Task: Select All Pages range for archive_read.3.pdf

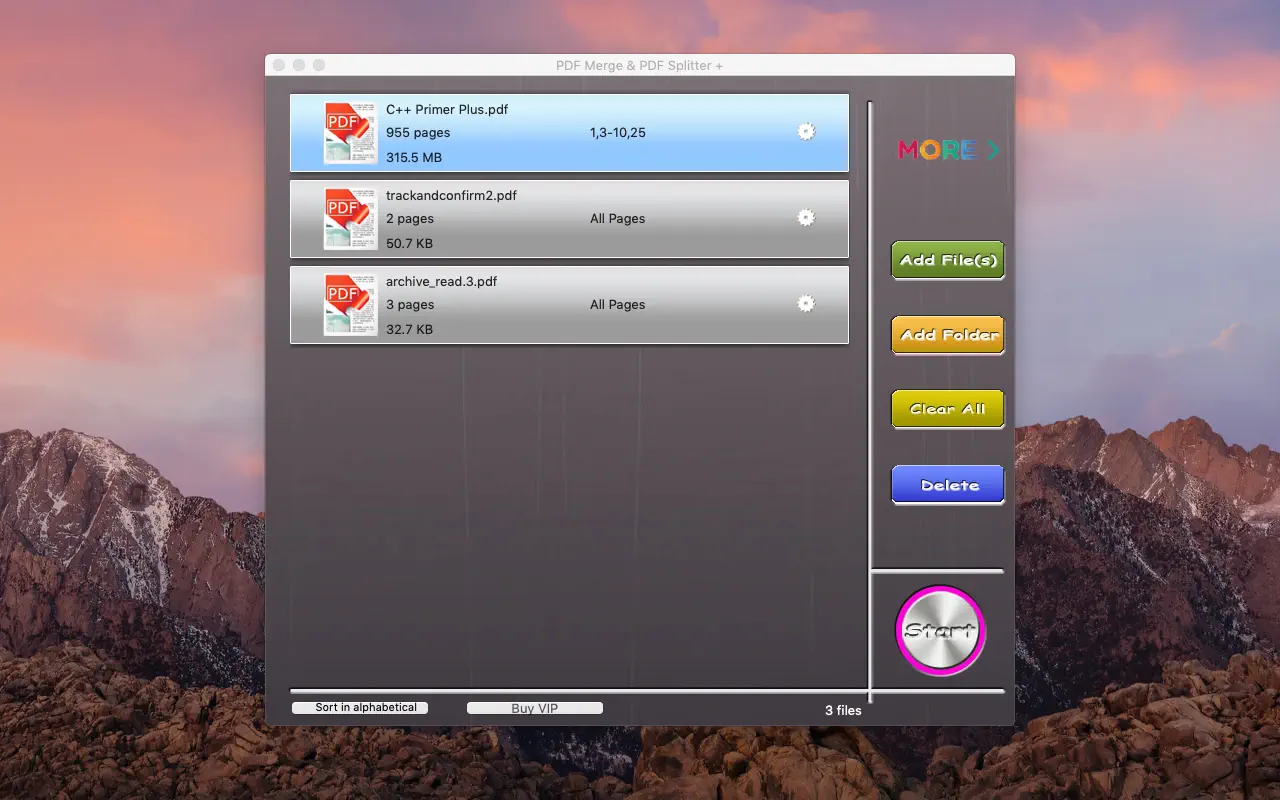Action: [x=617, y=305]
